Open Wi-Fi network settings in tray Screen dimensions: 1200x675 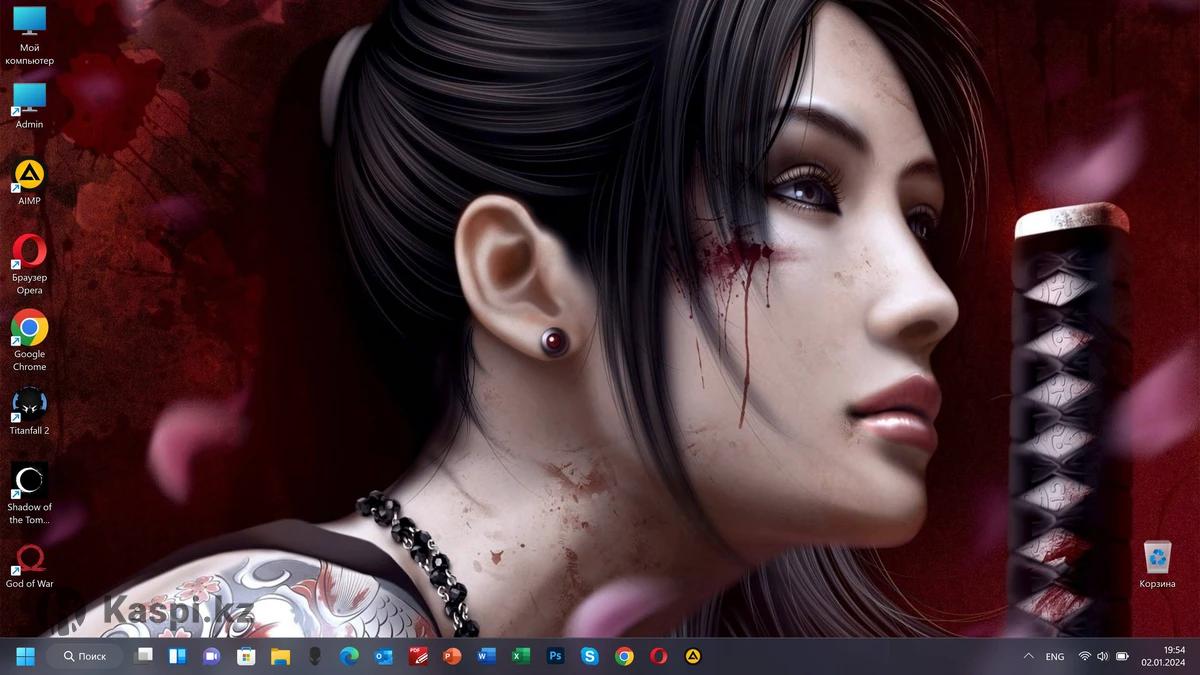coord(1084,656)
